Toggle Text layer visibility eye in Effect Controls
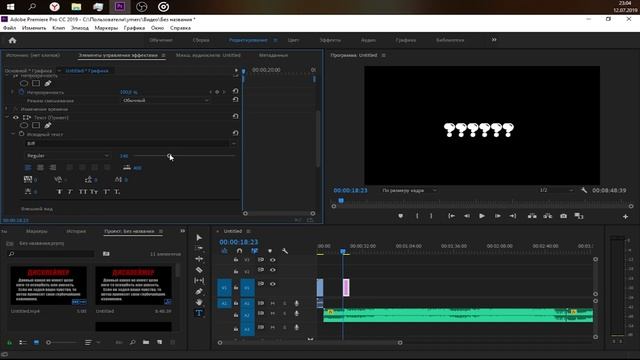The width and height of the screenshot is (640, 360). (16, 118)
